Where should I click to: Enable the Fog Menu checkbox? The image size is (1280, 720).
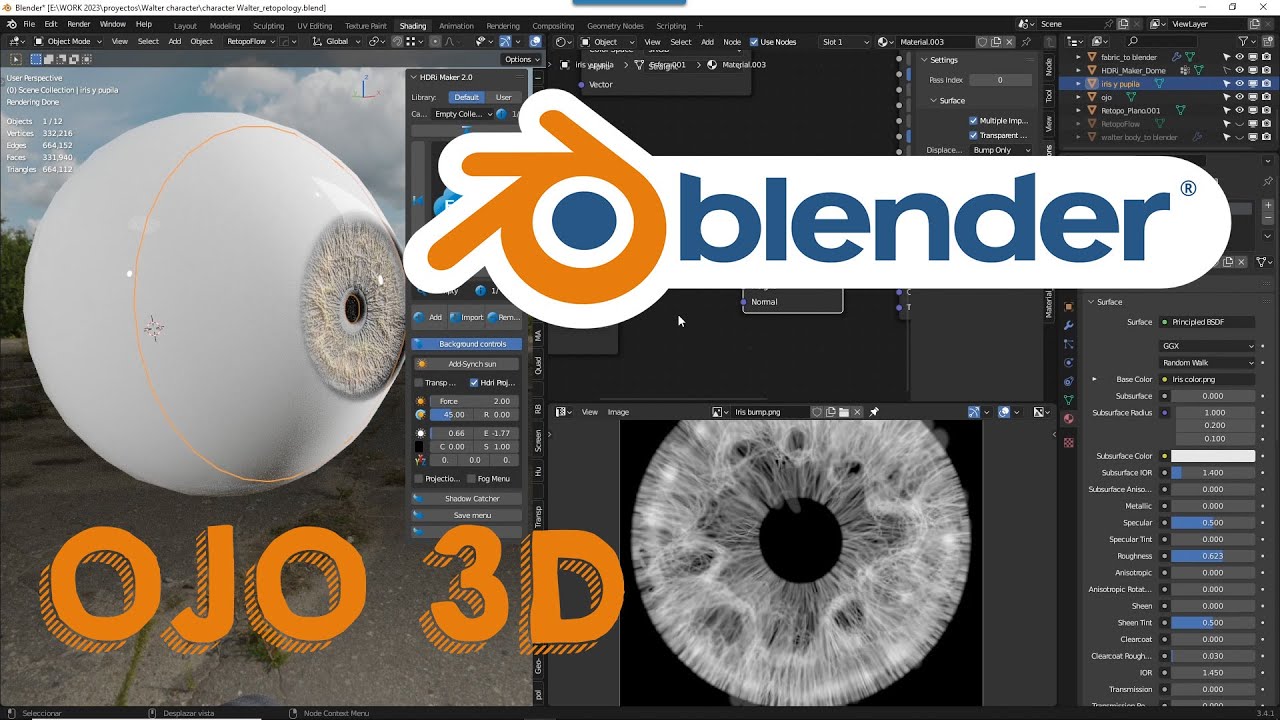click(471, 479)
